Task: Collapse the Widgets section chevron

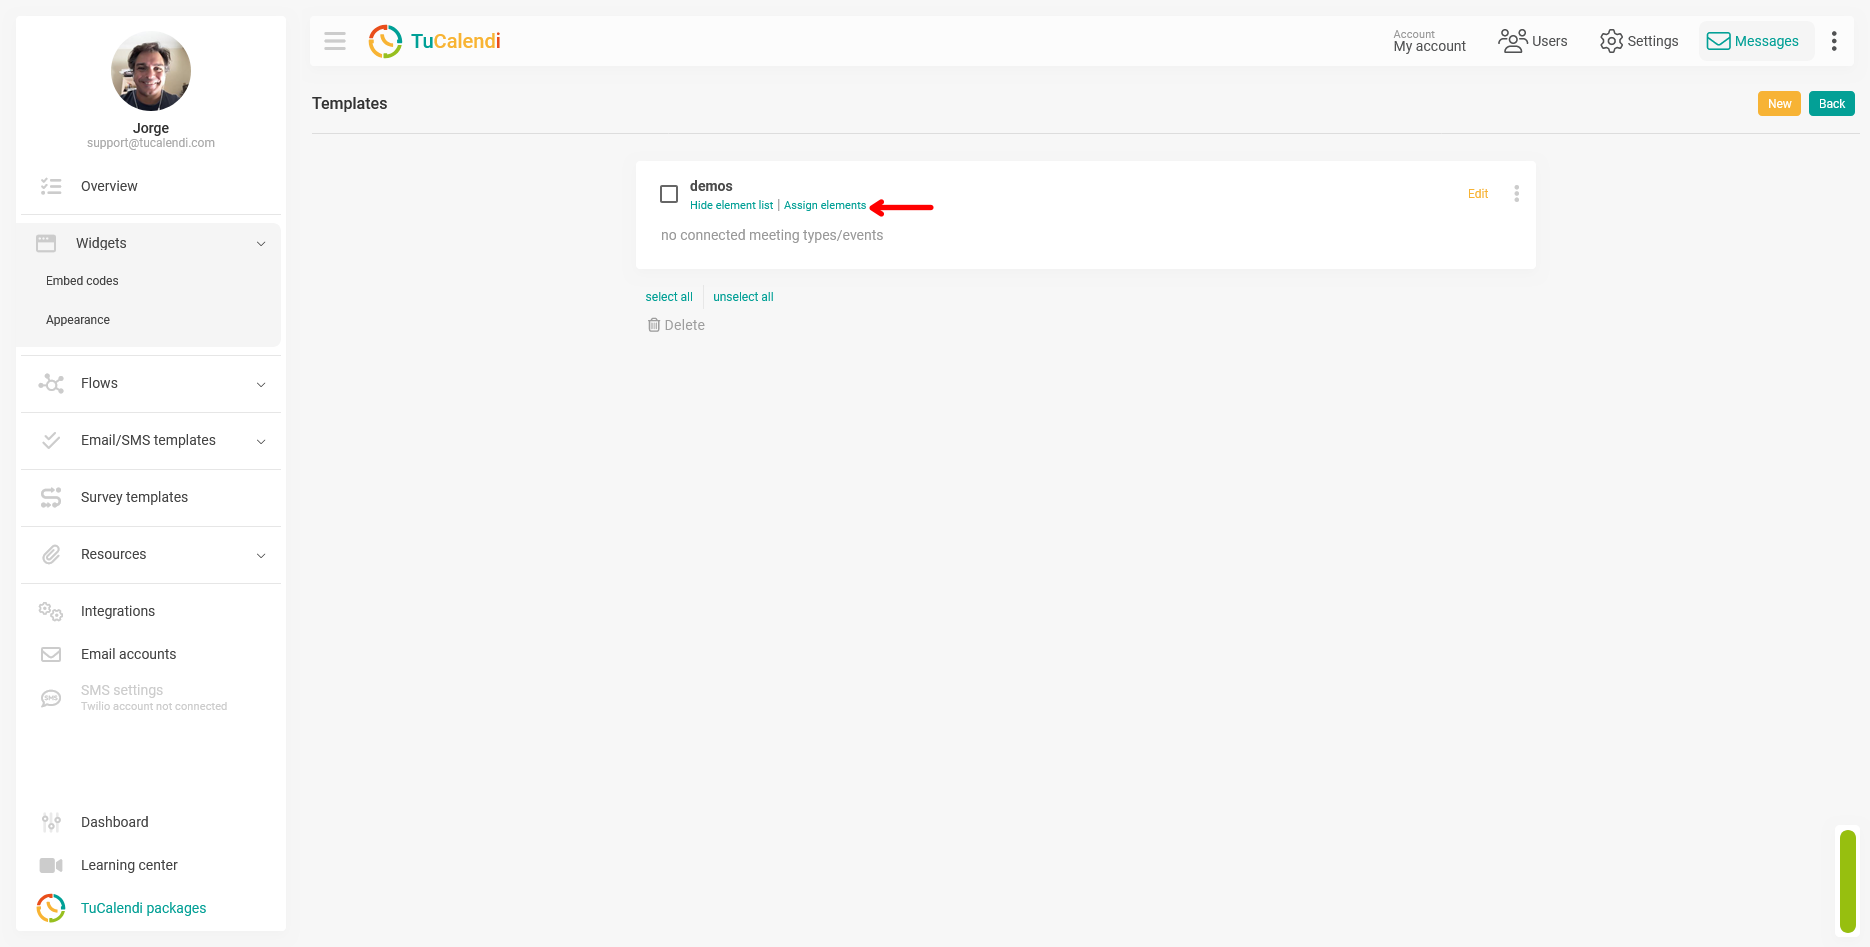Action: click(x=261, y=244)
